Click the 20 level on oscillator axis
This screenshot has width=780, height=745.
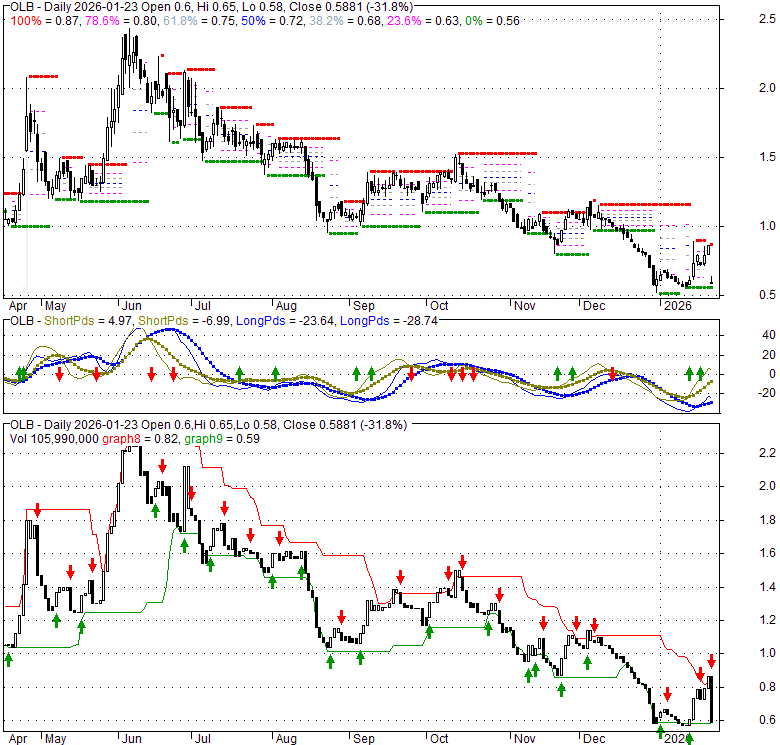(769, 355)
